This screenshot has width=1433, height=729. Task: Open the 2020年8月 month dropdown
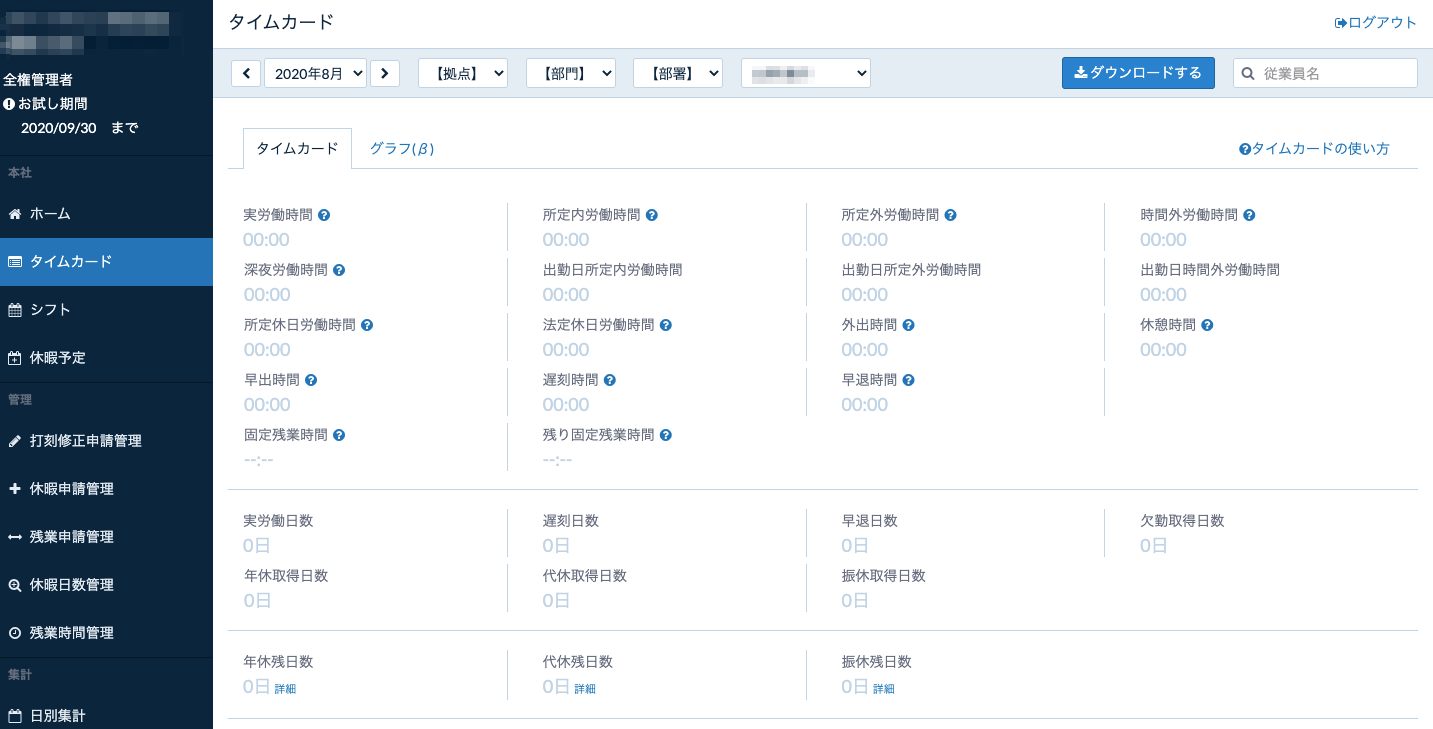click(315, 73)
